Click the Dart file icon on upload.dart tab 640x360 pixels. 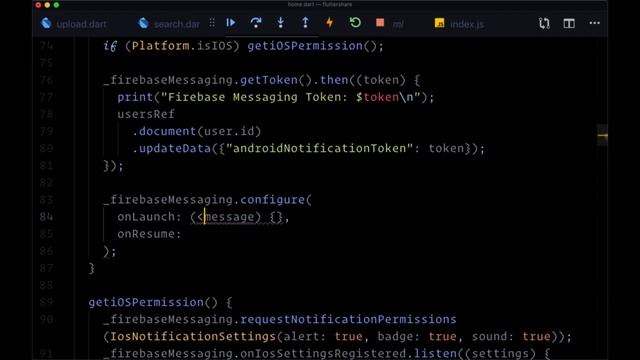pos(46,23)
